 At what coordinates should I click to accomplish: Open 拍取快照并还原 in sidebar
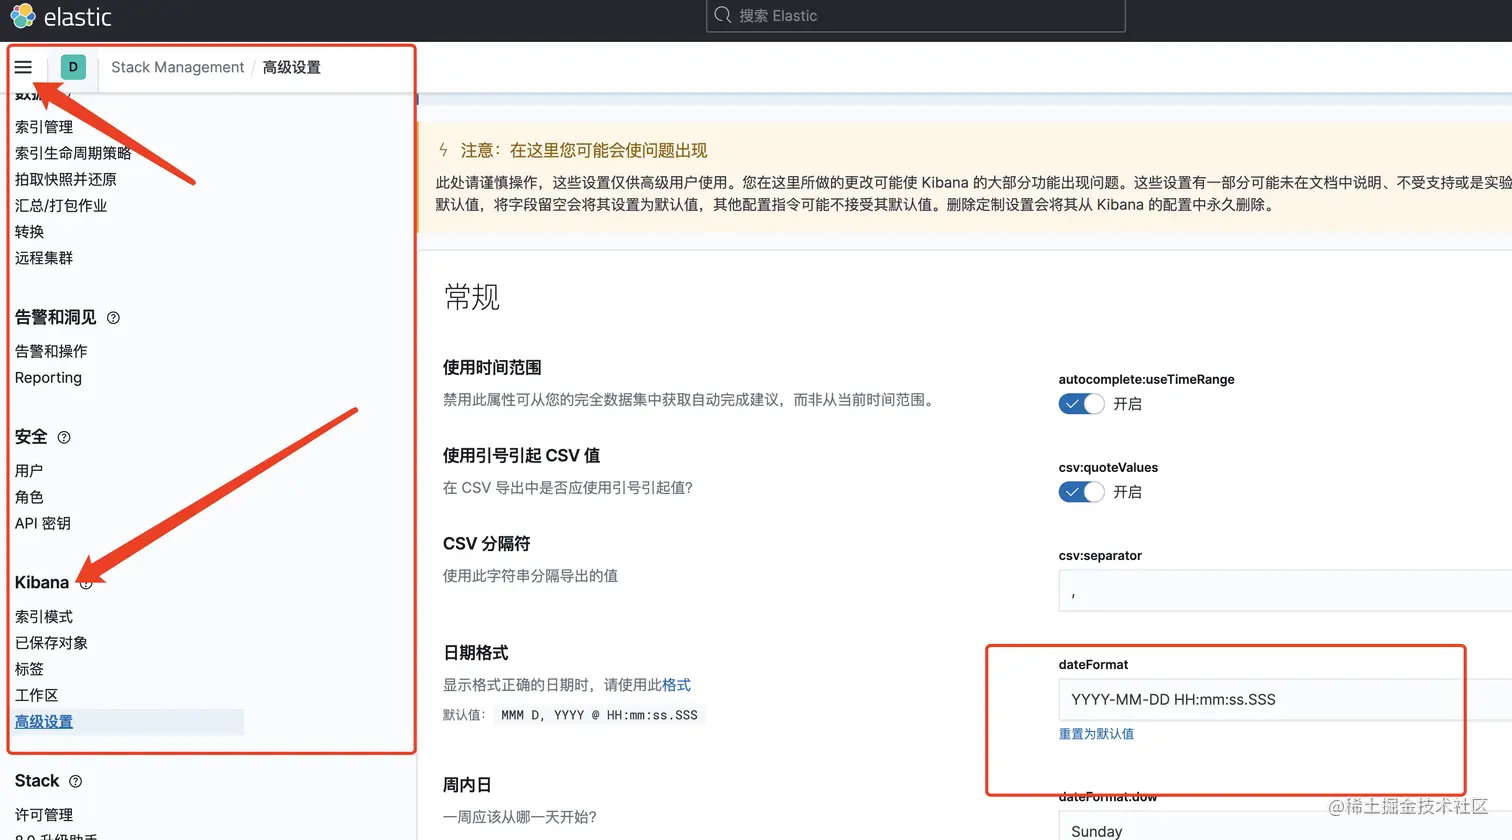(x=65, y=179)
